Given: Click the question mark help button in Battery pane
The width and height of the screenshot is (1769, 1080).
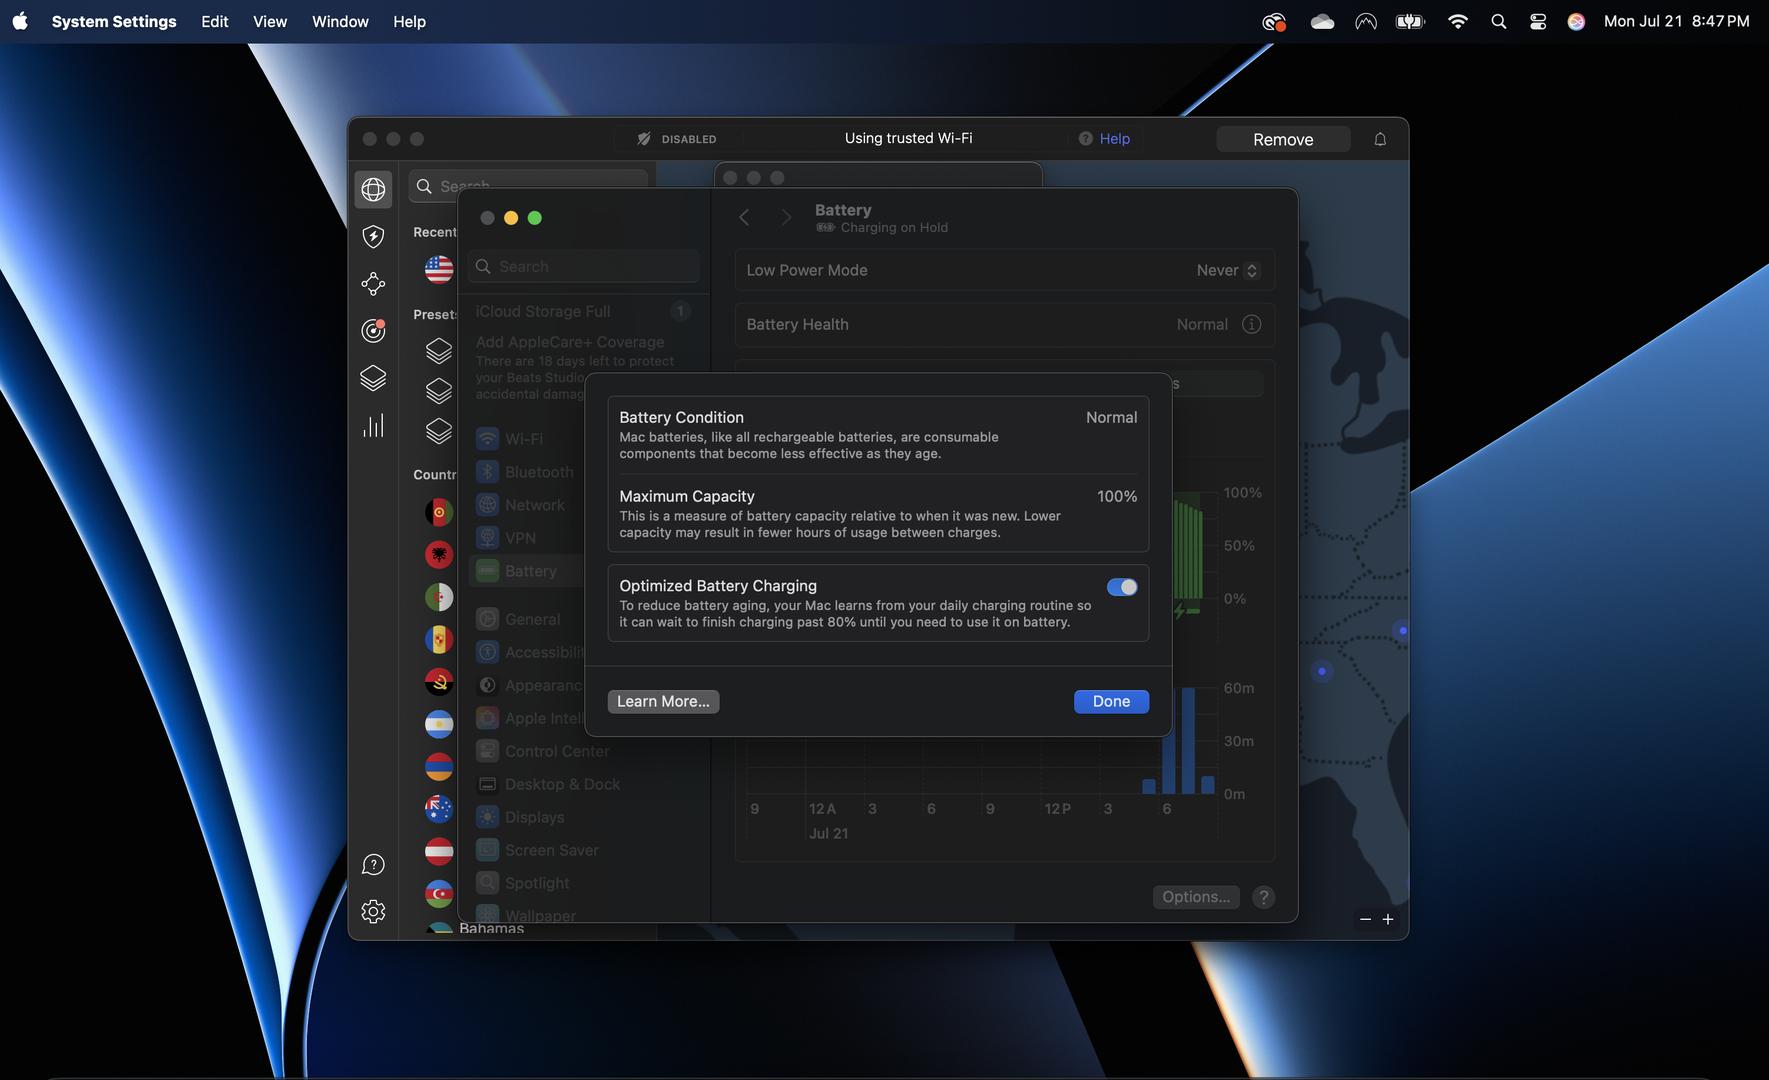Looking at the screenshot, I should point(1263,897).
